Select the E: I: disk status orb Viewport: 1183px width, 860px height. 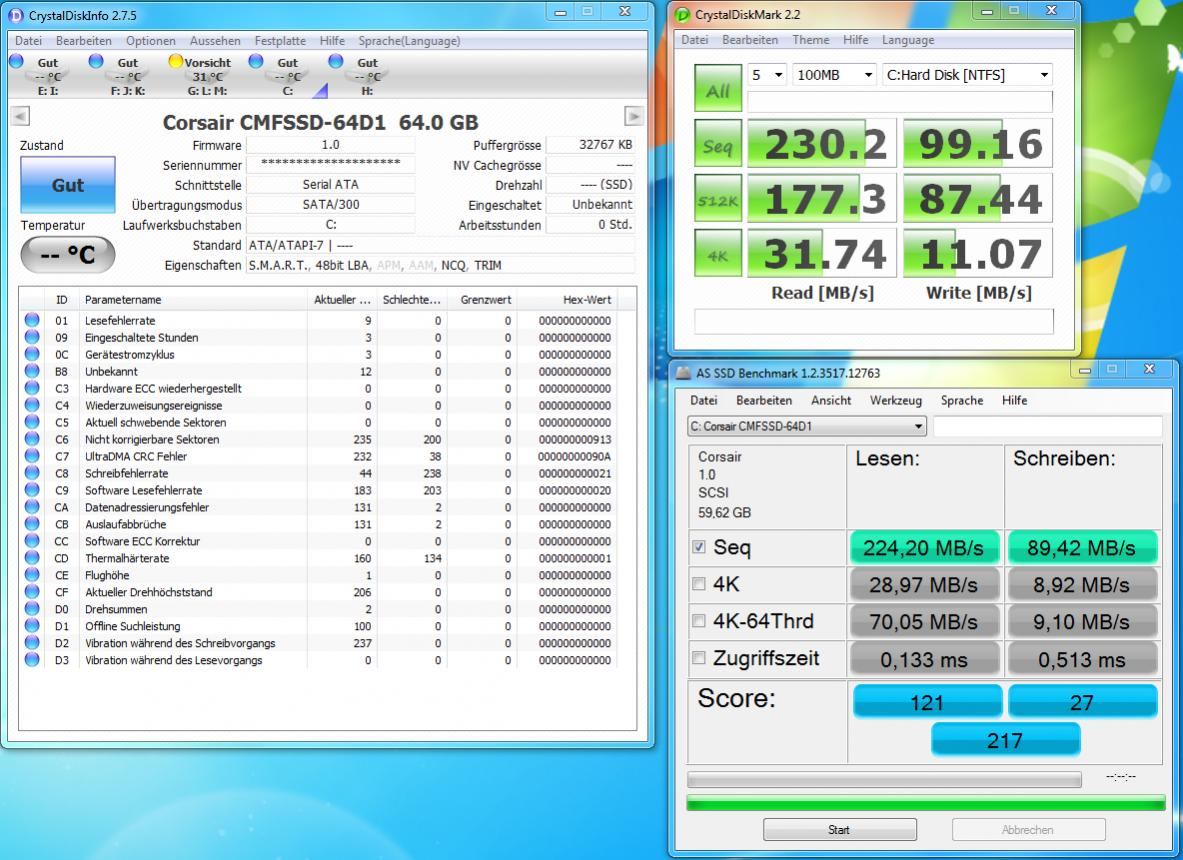point(17,62)
